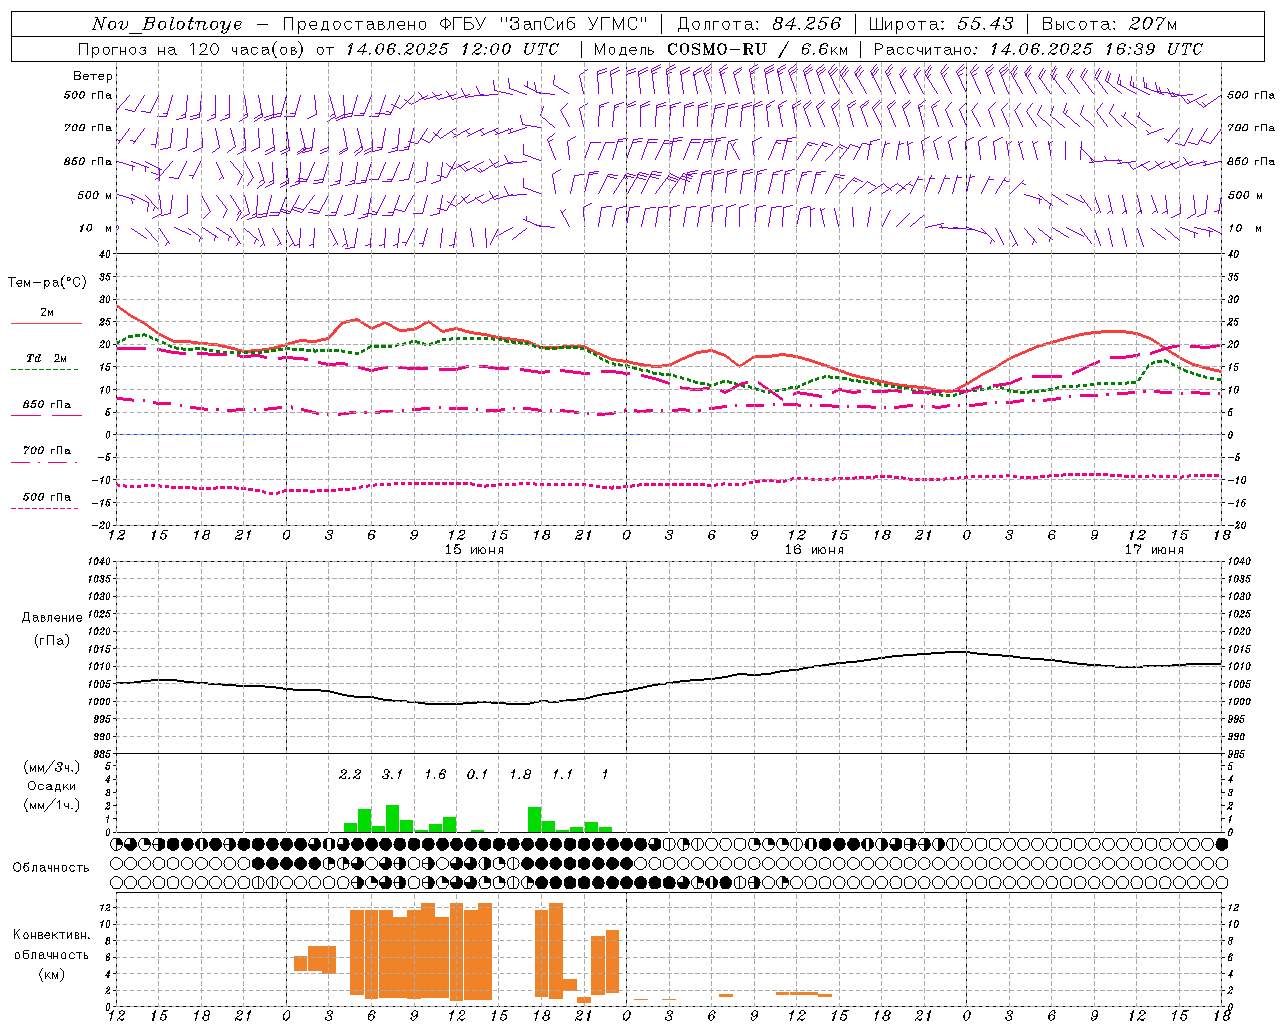Click the 2.2 precipitation total
1280x1024 pixels.
click(x=350, y=774)
